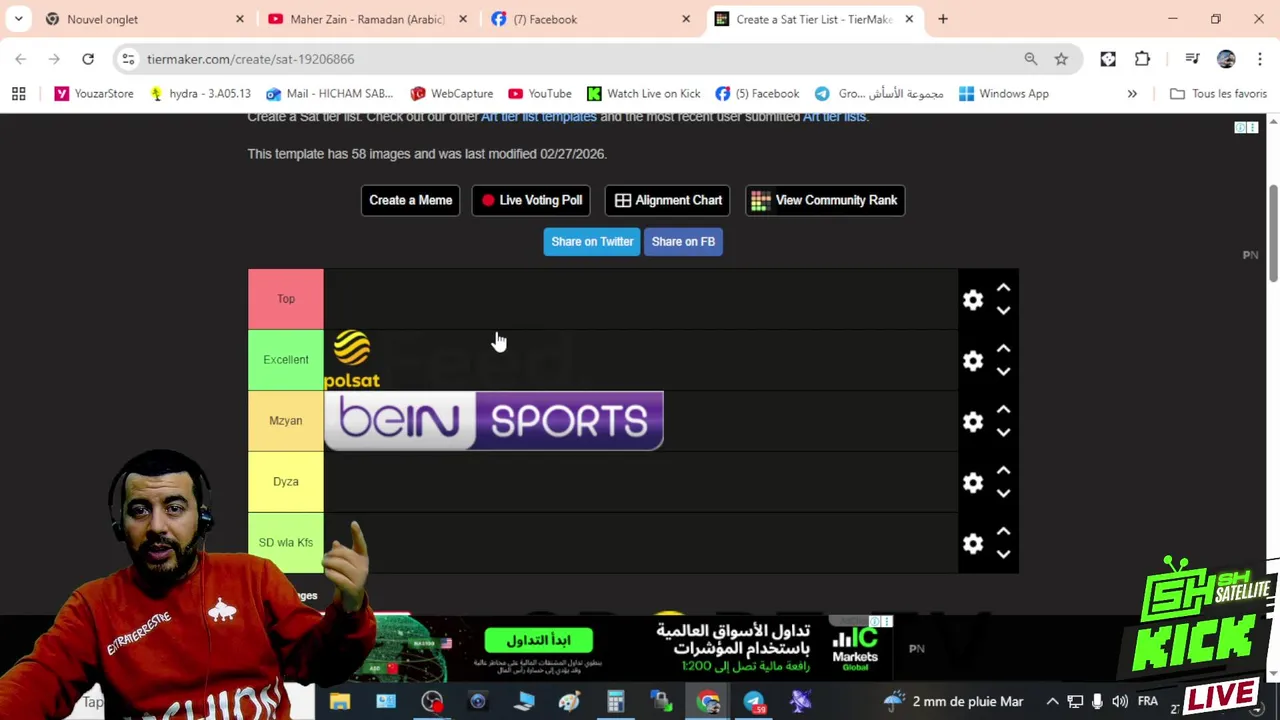Open Telegram from the taskbar
The image size is (1280, 720).
(x=754, y=701)
